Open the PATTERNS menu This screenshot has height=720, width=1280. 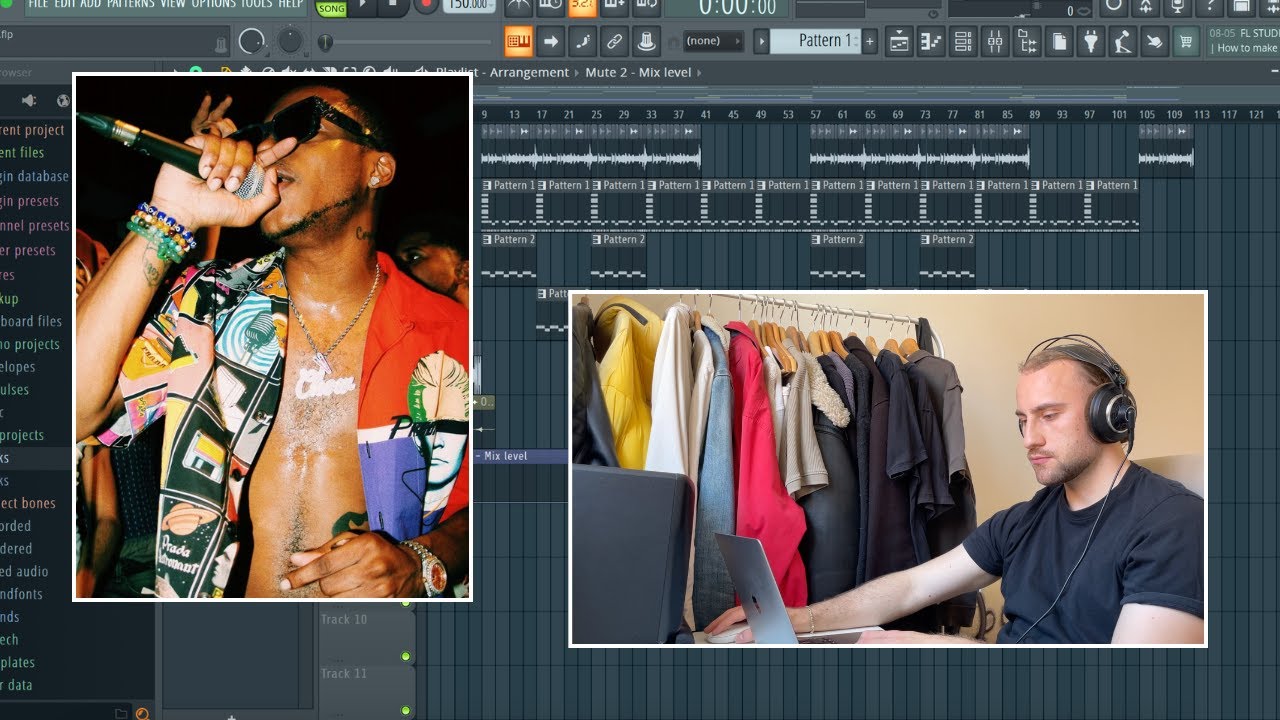coord(131,4)
